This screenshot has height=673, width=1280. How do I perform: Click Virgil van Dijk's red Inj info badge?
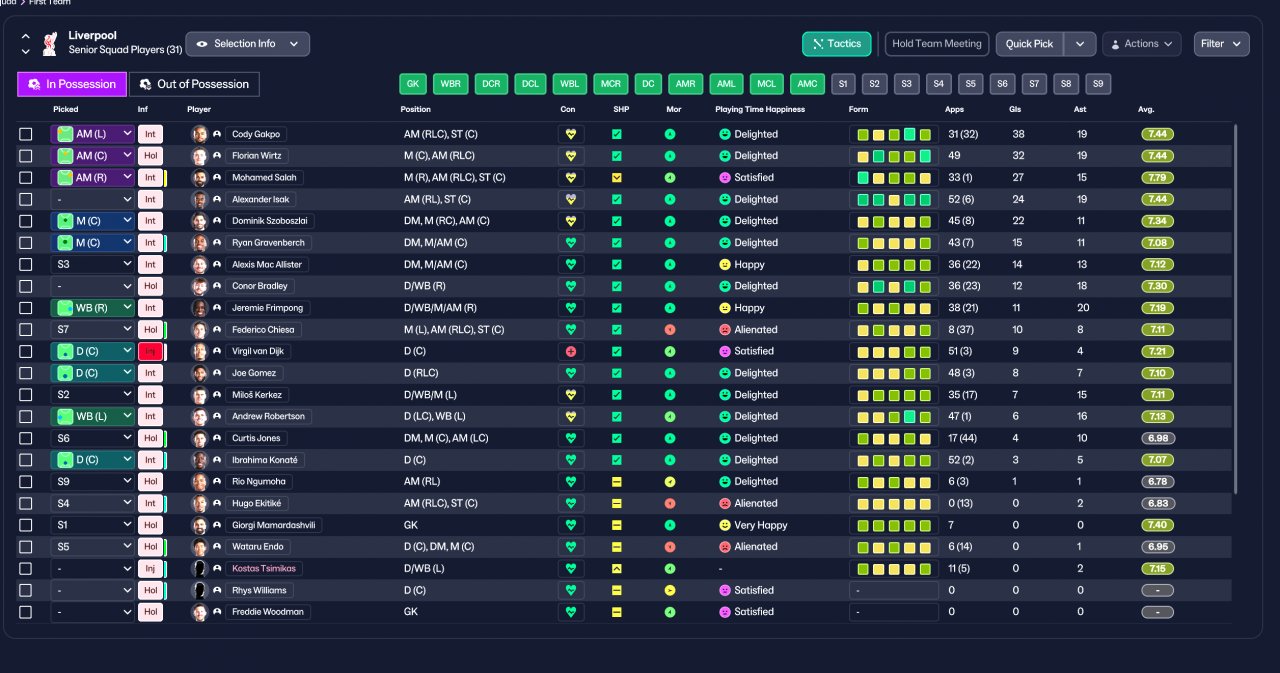(150, 351)
